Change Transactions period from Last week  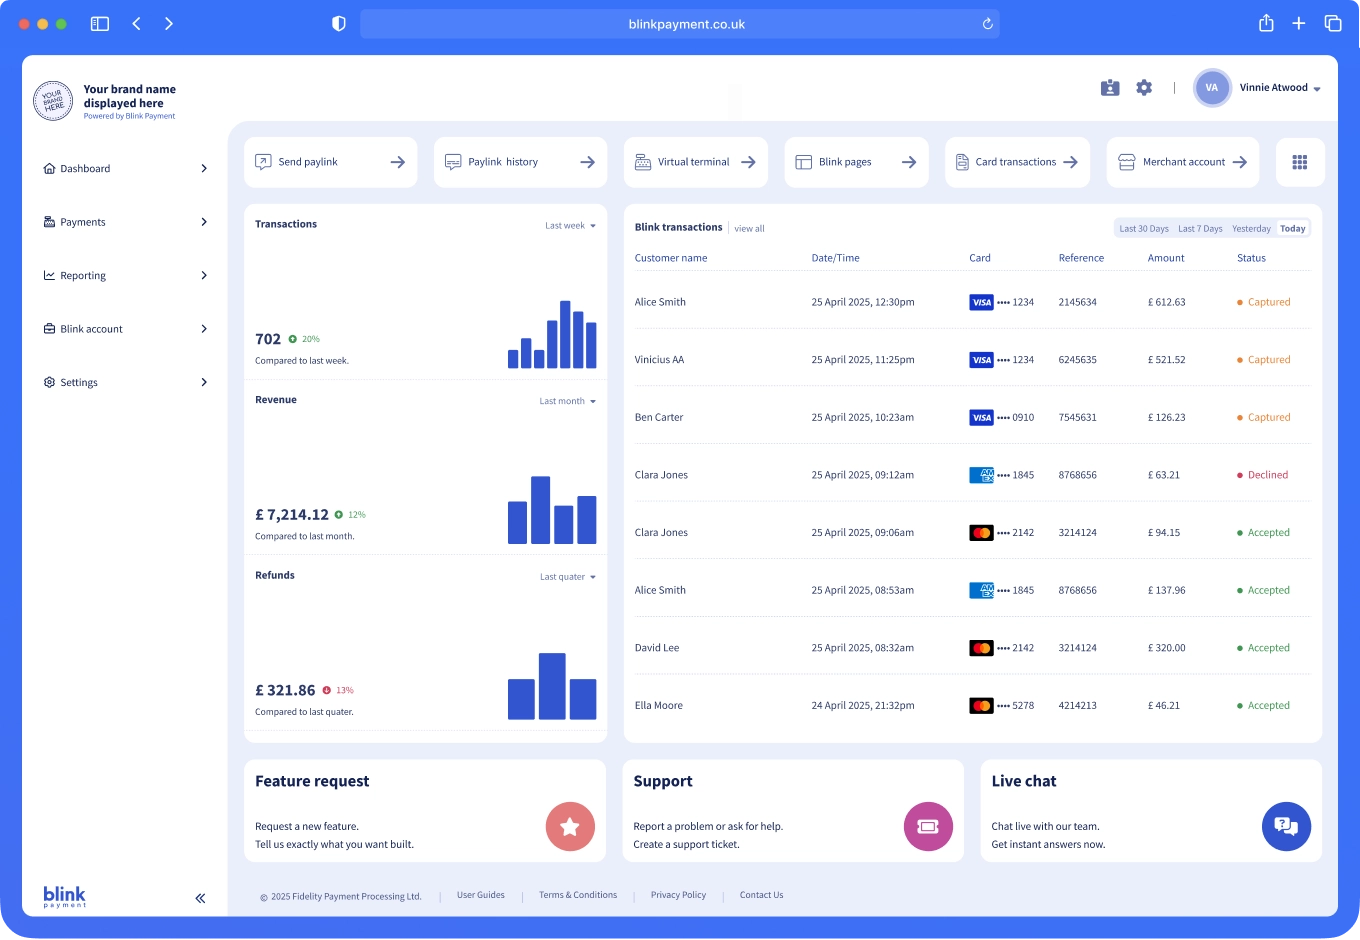pos(570,226)
